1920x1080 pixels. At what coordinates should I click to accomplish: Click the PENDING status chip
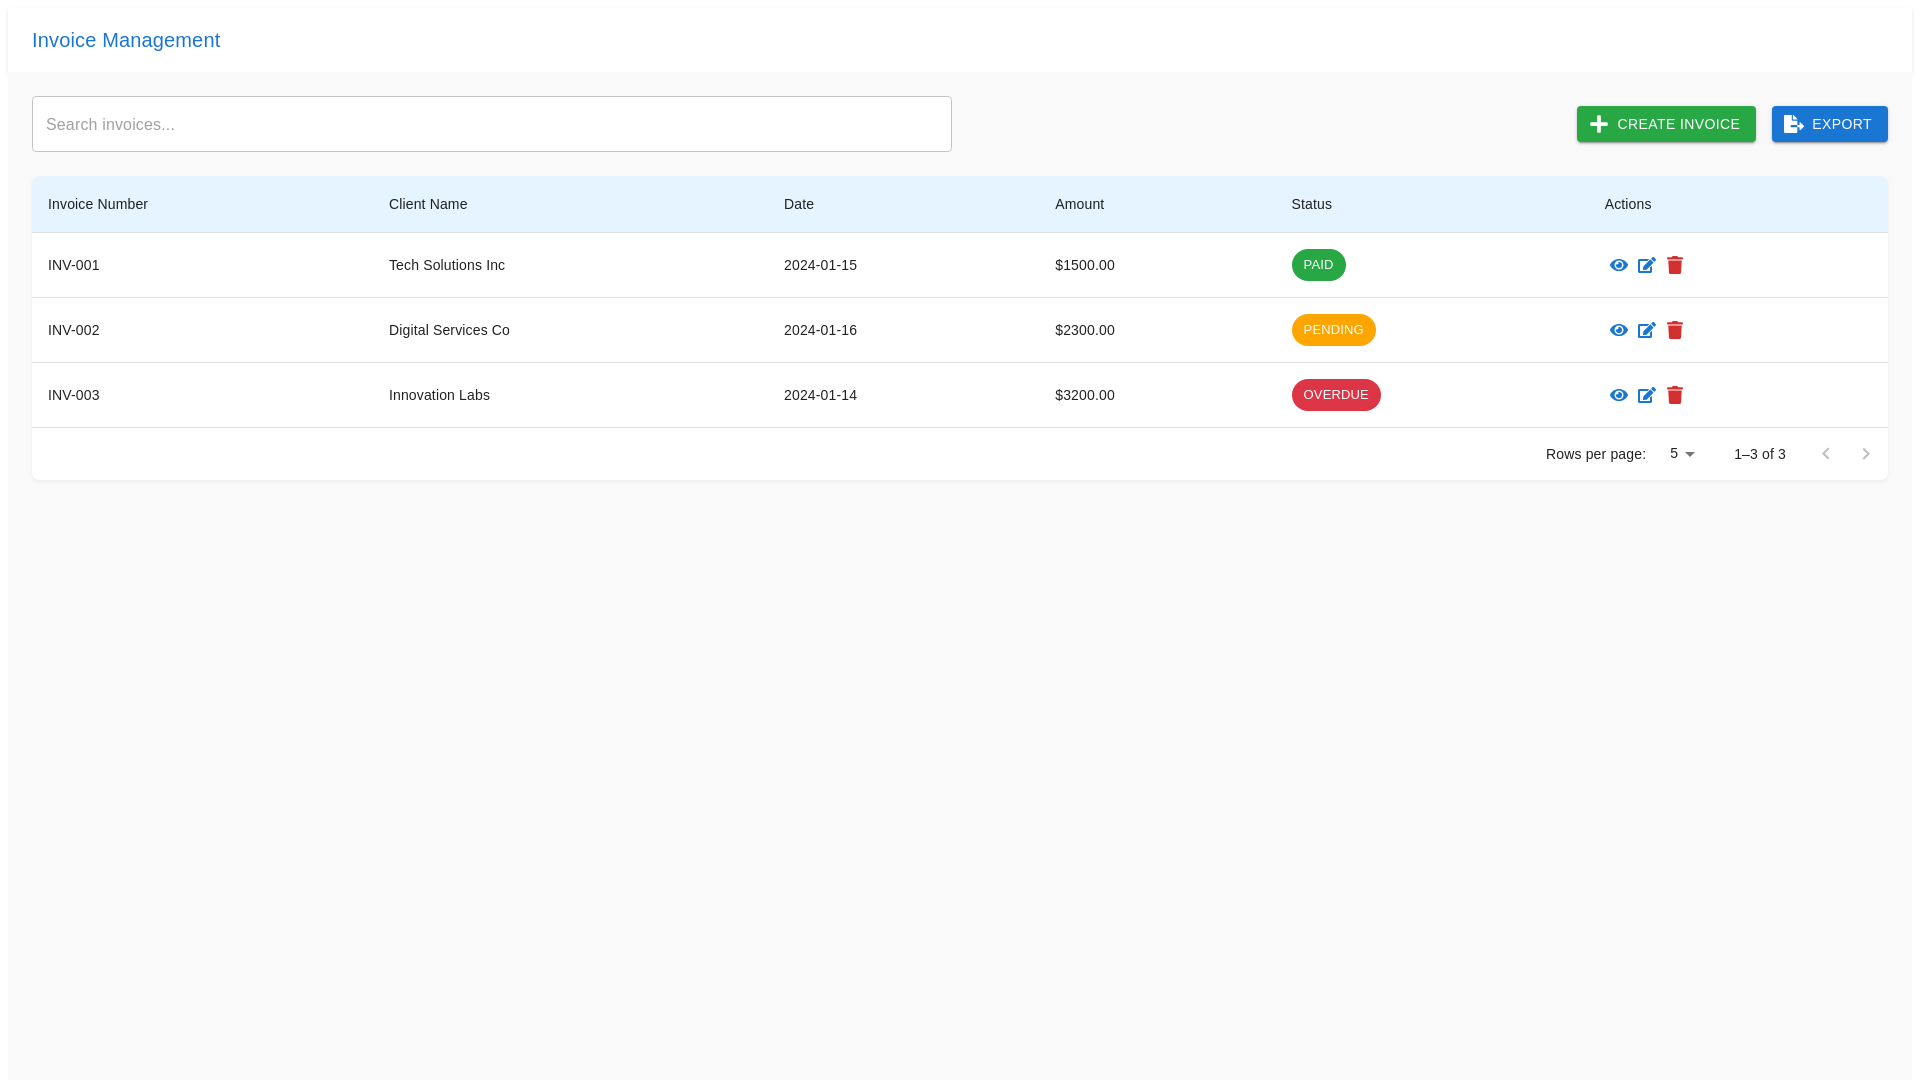pyautogui.click(x=1333, y=330)
